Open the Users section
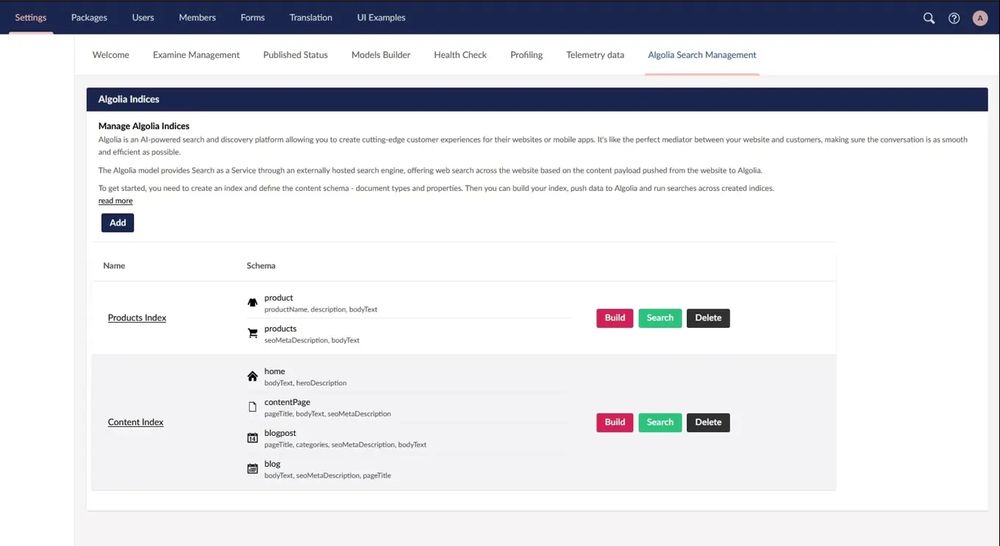1000x546 pixels. [143, 17]
